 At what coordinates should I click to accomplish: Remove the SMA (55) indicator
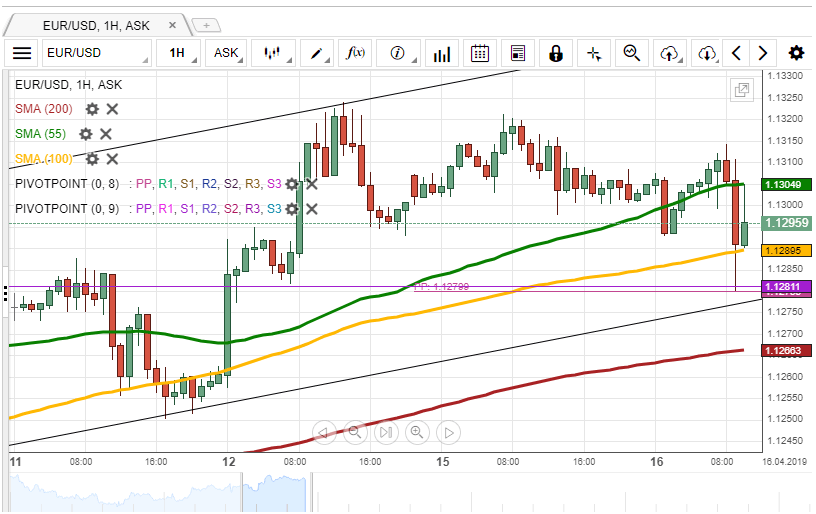pos(106,134)
